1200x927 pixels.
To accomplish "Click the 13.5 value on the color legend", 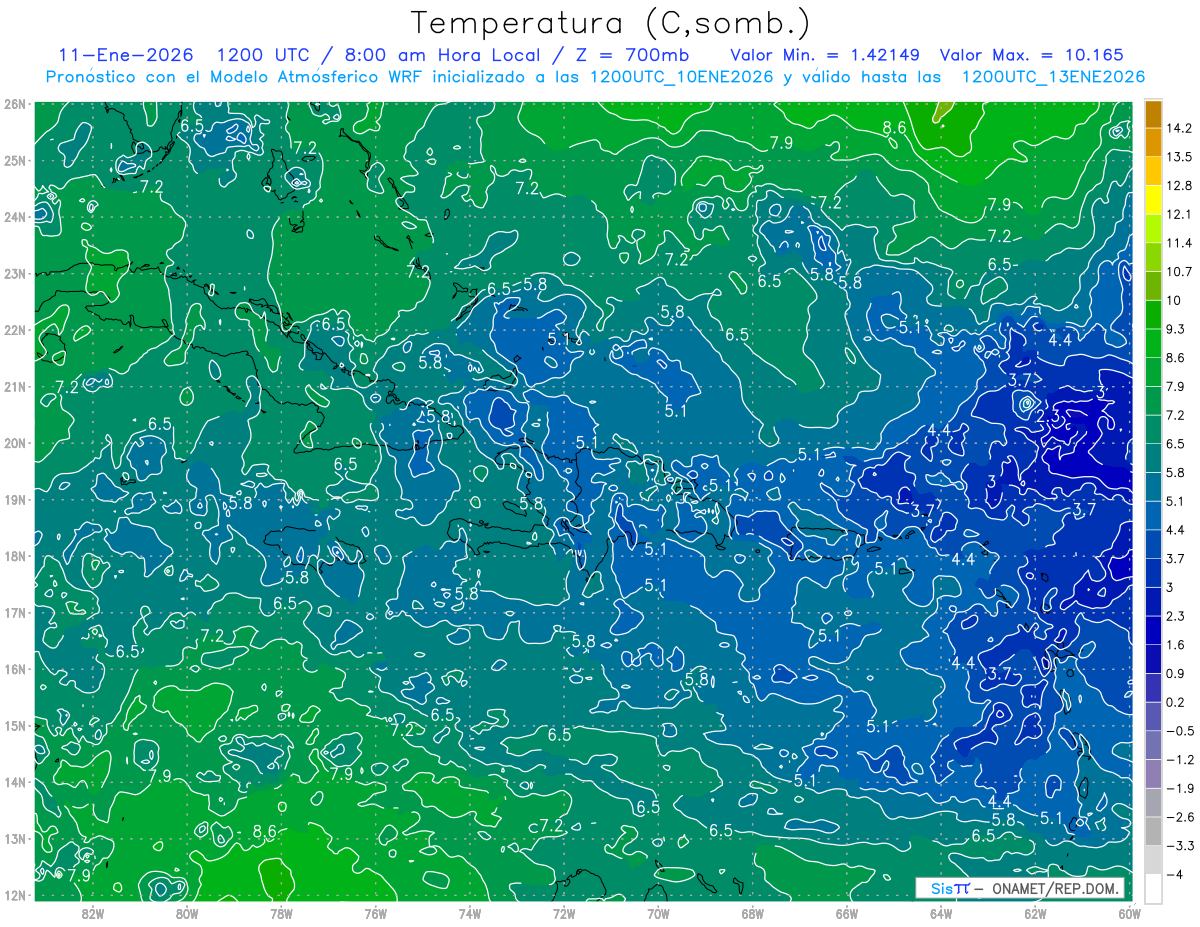I will [x=1180, y=157].
